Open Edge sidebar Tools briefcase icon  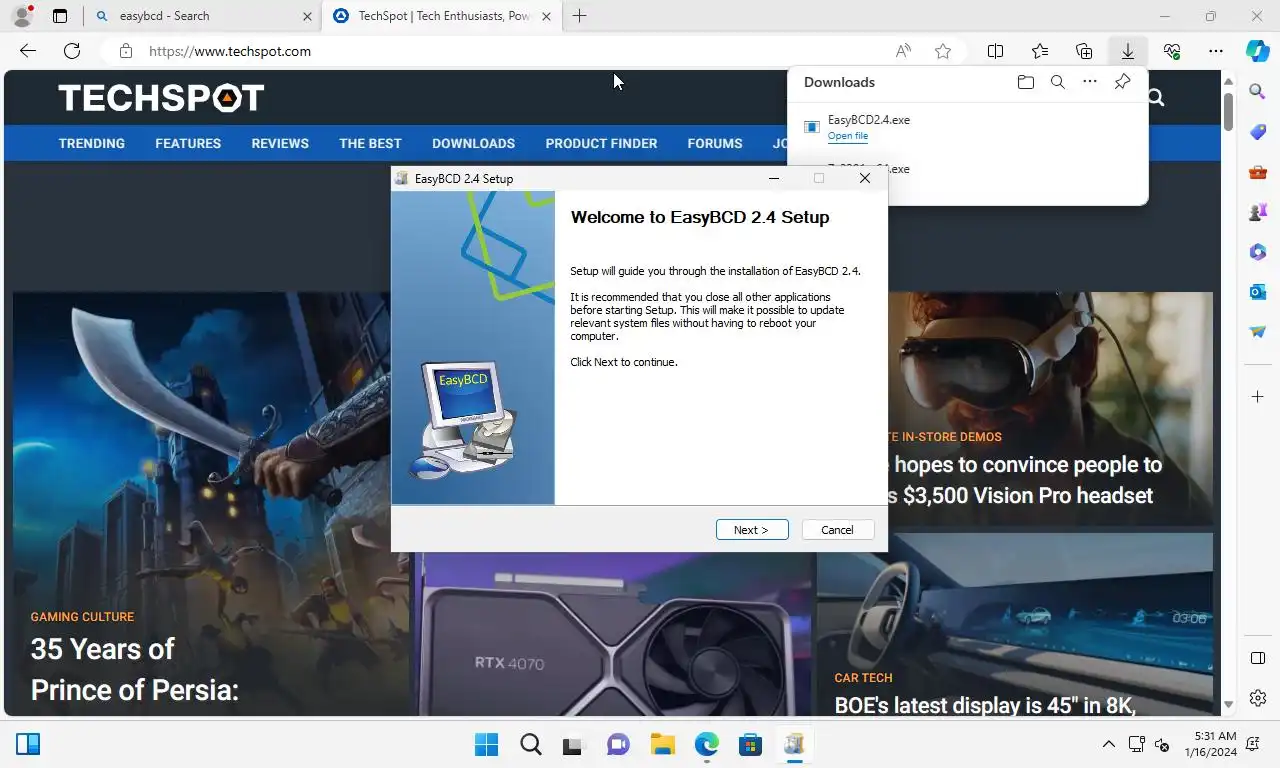pos(1258,172)
